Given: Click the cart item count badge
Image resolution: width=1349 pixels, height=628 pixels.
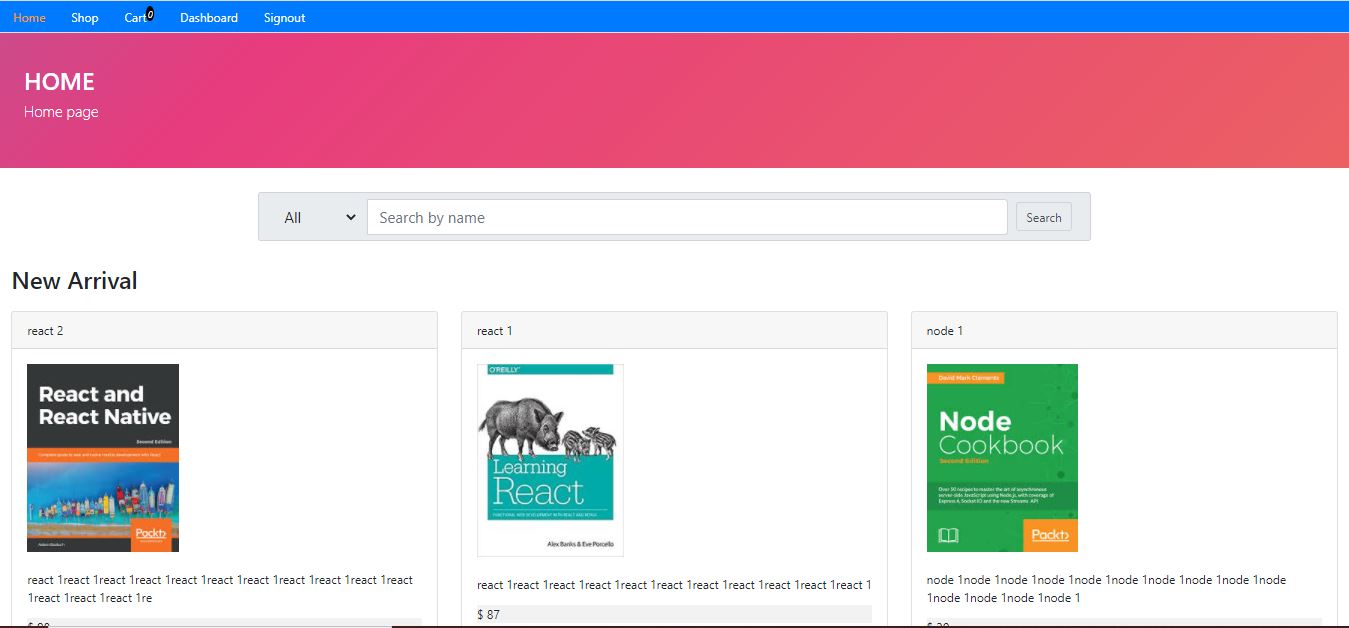Looking at the screenshot, I should pos(150,14).
